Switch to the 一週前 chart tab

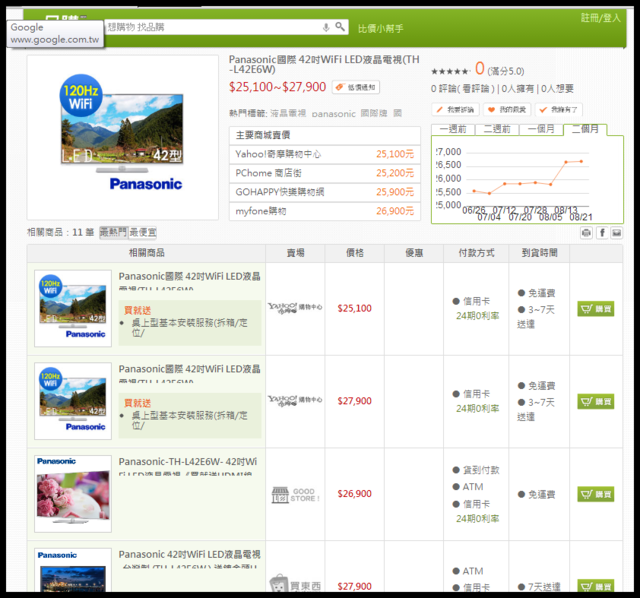(453, 129)
